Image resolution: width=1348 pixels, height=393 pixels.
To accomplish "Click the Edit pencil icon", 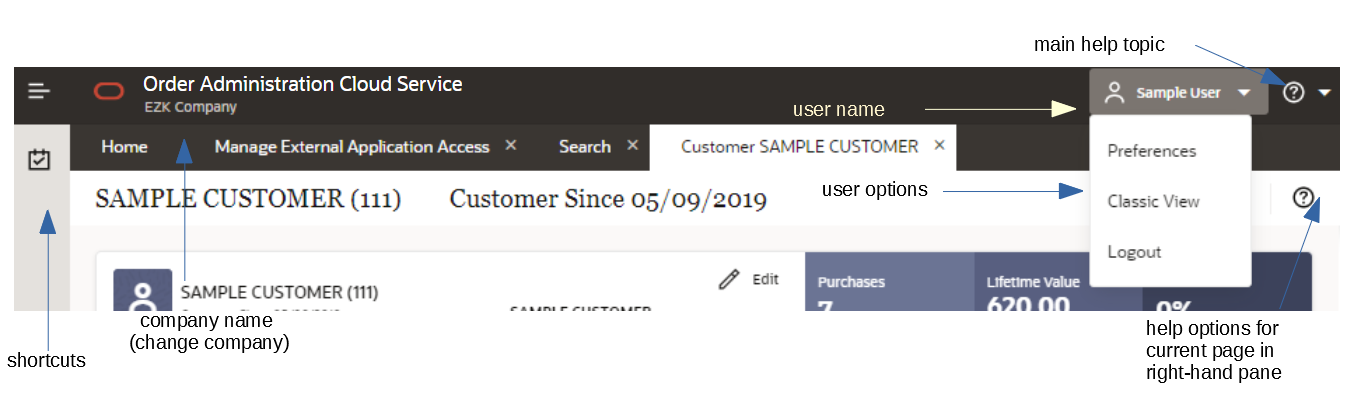I will pos(729,279).
